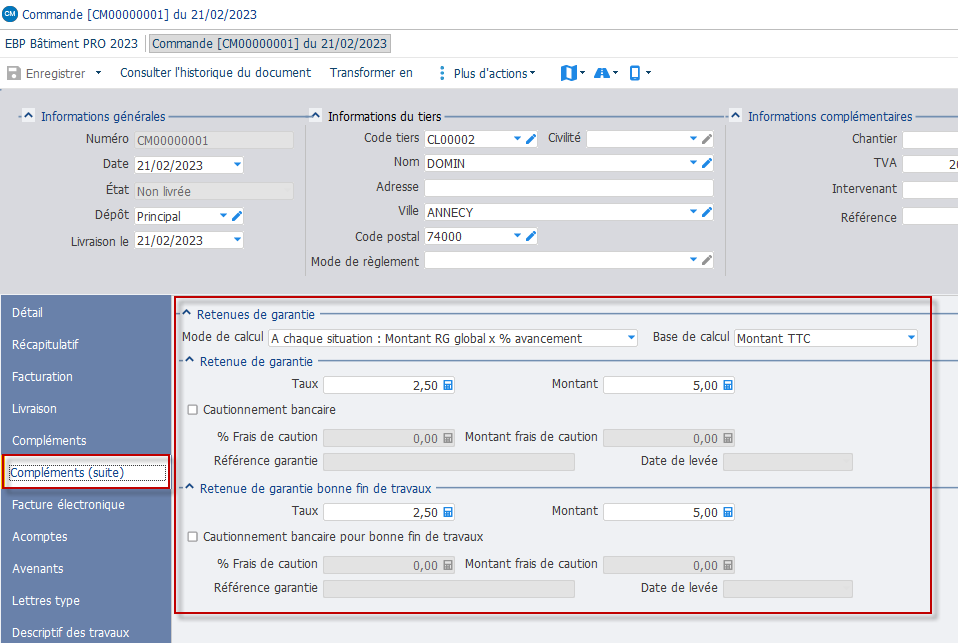Click the pencil icon for Mode de règlement
958x643 pixels.
(x=707, y=260)
